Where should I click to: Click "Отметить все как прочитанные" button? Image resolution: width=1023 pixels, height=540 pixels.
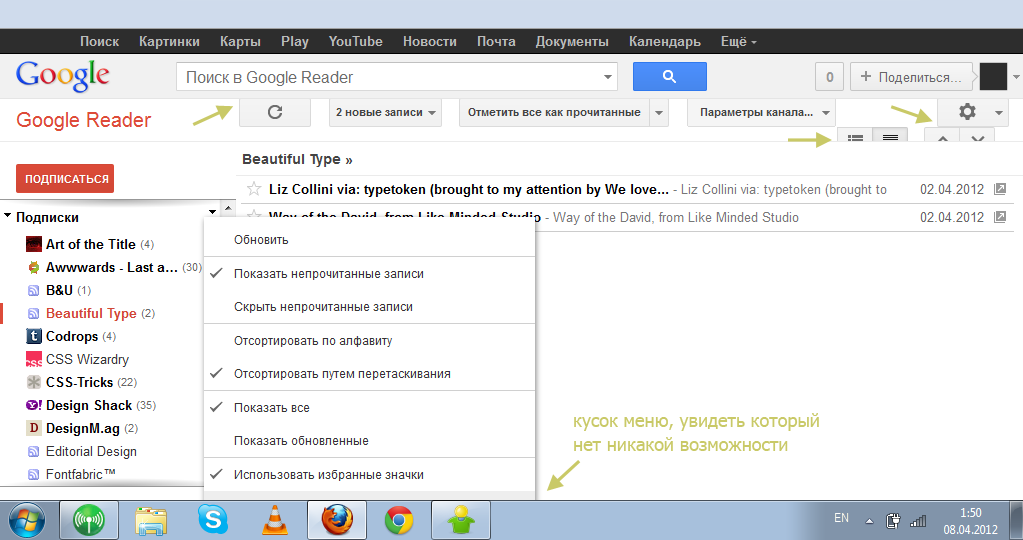[554, 112]
